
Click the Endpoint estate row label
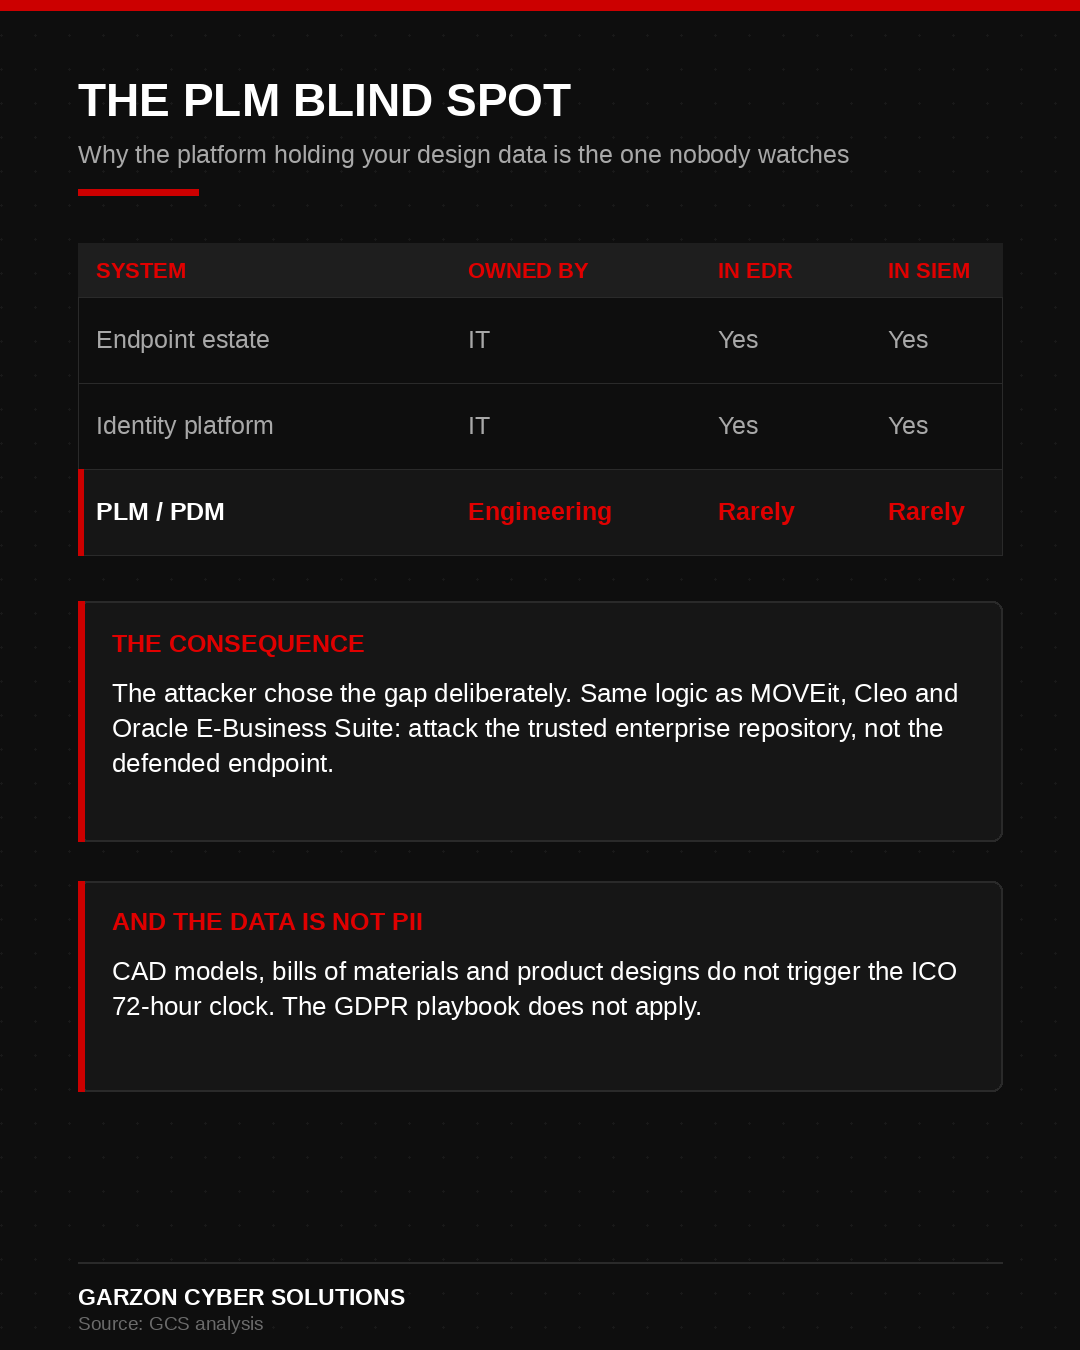[x=183, y=340]
